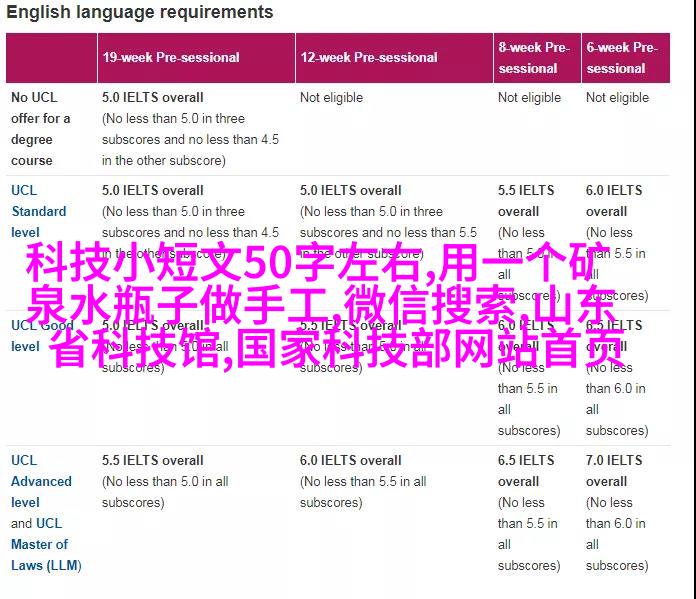Open the UCL Good level link
This screenshot has width=696, height=599.
[x=42, y=336]
